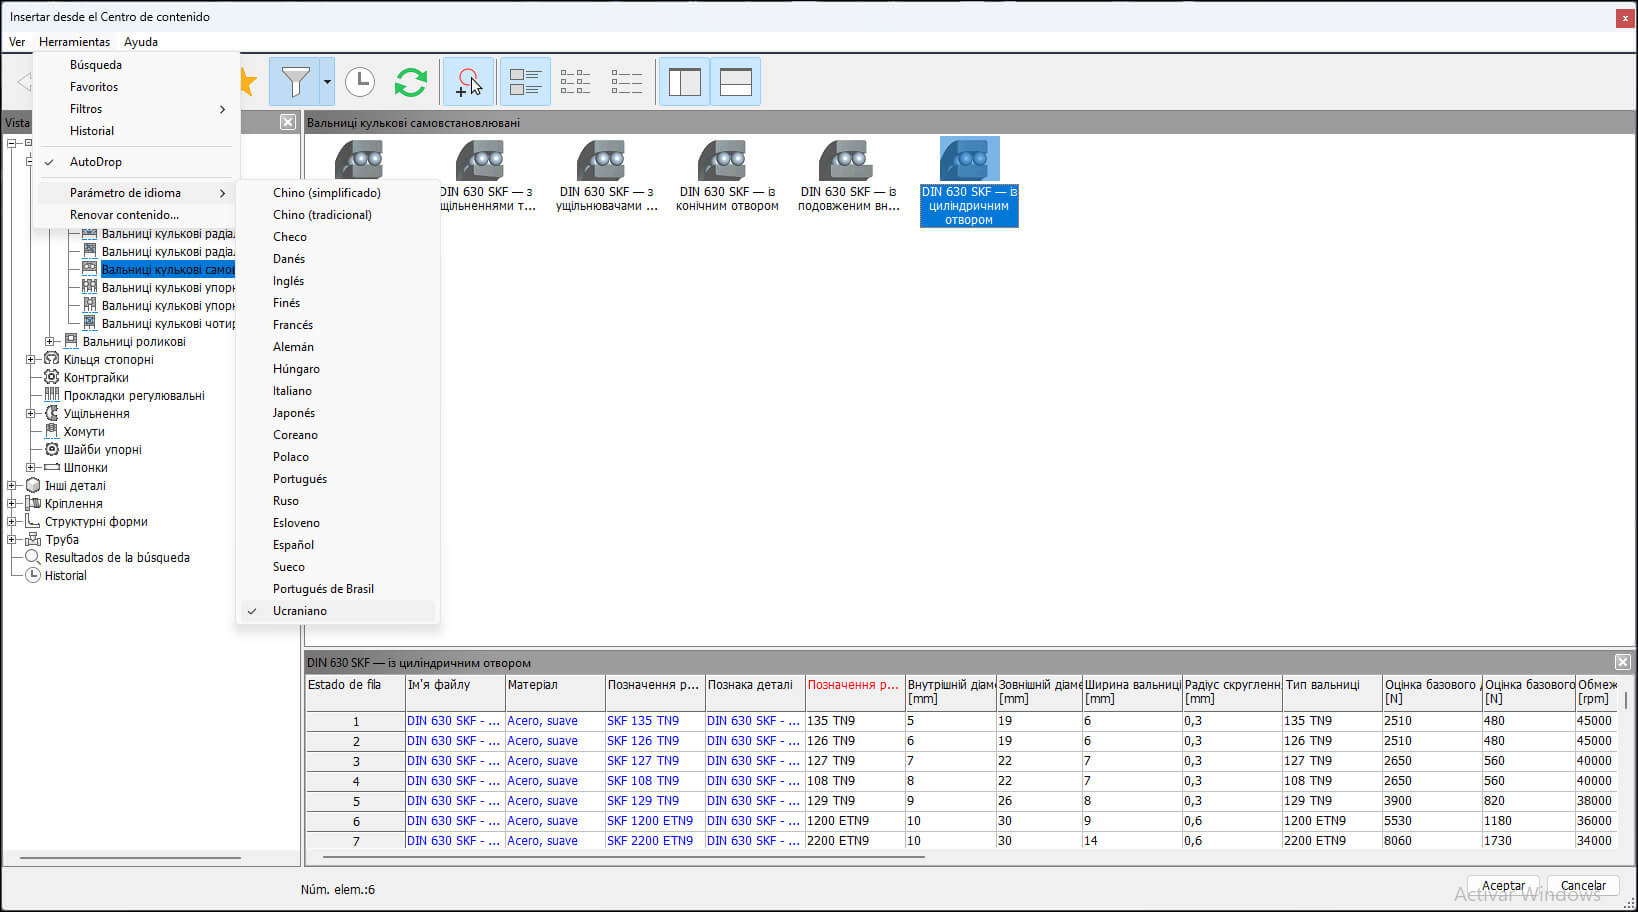Sort by Матеріал column header
This screenshot has height=912, width=1638.
(555, 692)
